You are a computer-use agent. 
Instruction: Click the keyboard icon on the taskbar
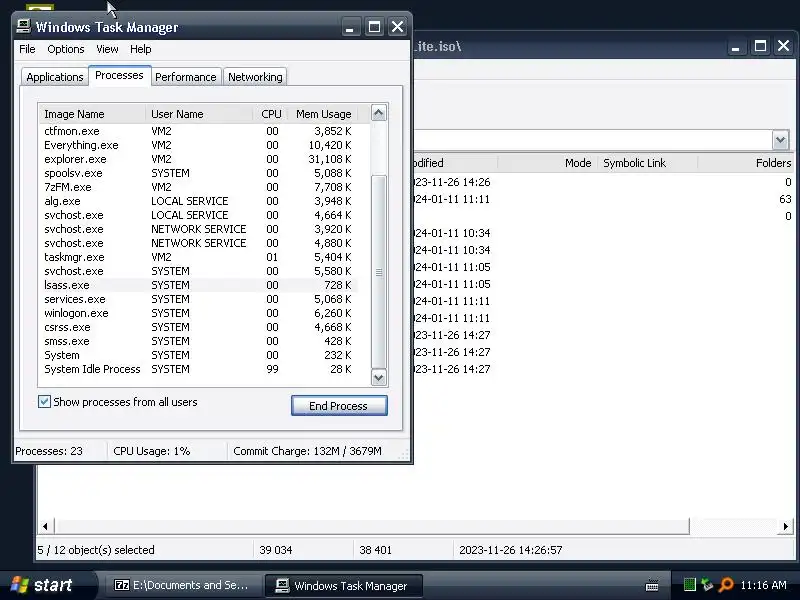652,585
